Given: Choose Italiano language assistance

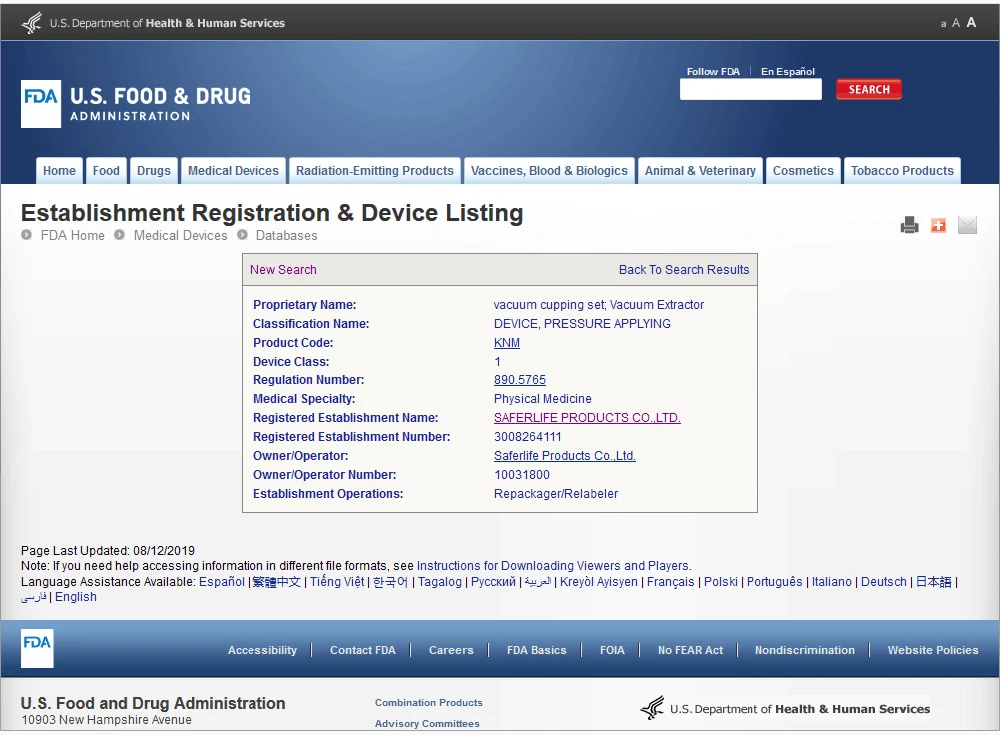Looking at the screenshot, I should (831, 582).
